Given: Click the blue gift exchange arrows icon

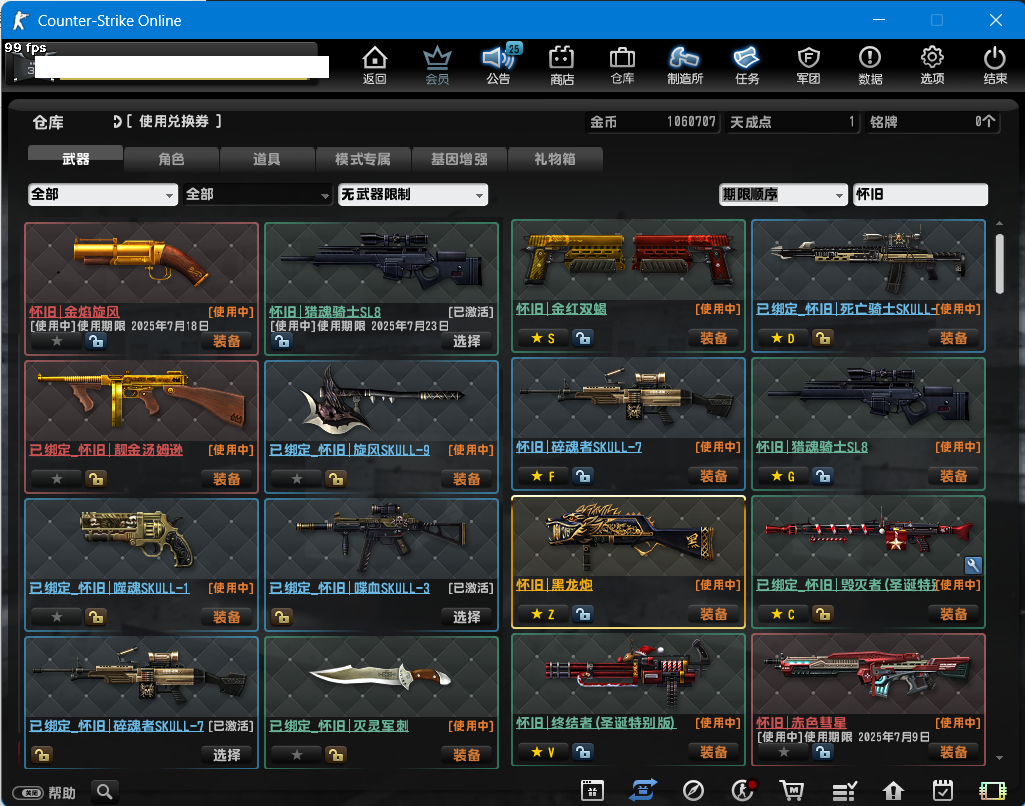Looking at the screenshot, I should (x=643, y=790).
